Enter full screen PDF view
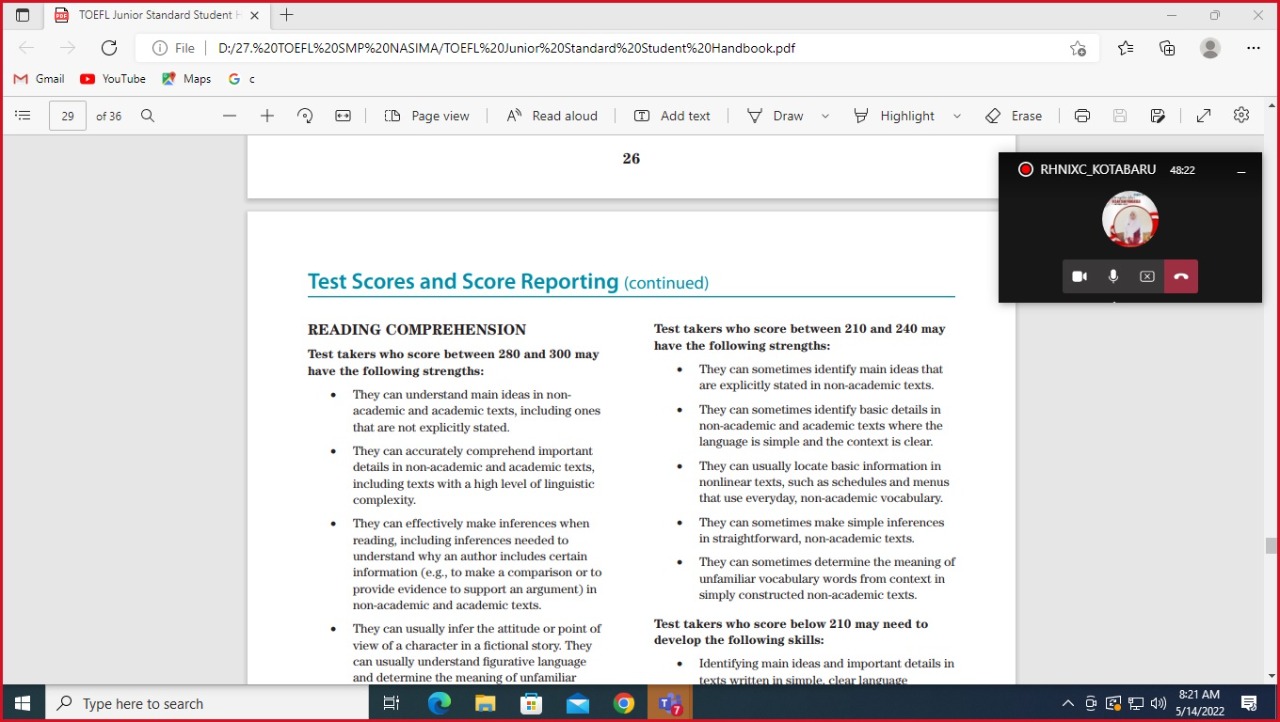Viewport: 1280px width, 722px height. pyautogui.click(x=1204, y=116)
